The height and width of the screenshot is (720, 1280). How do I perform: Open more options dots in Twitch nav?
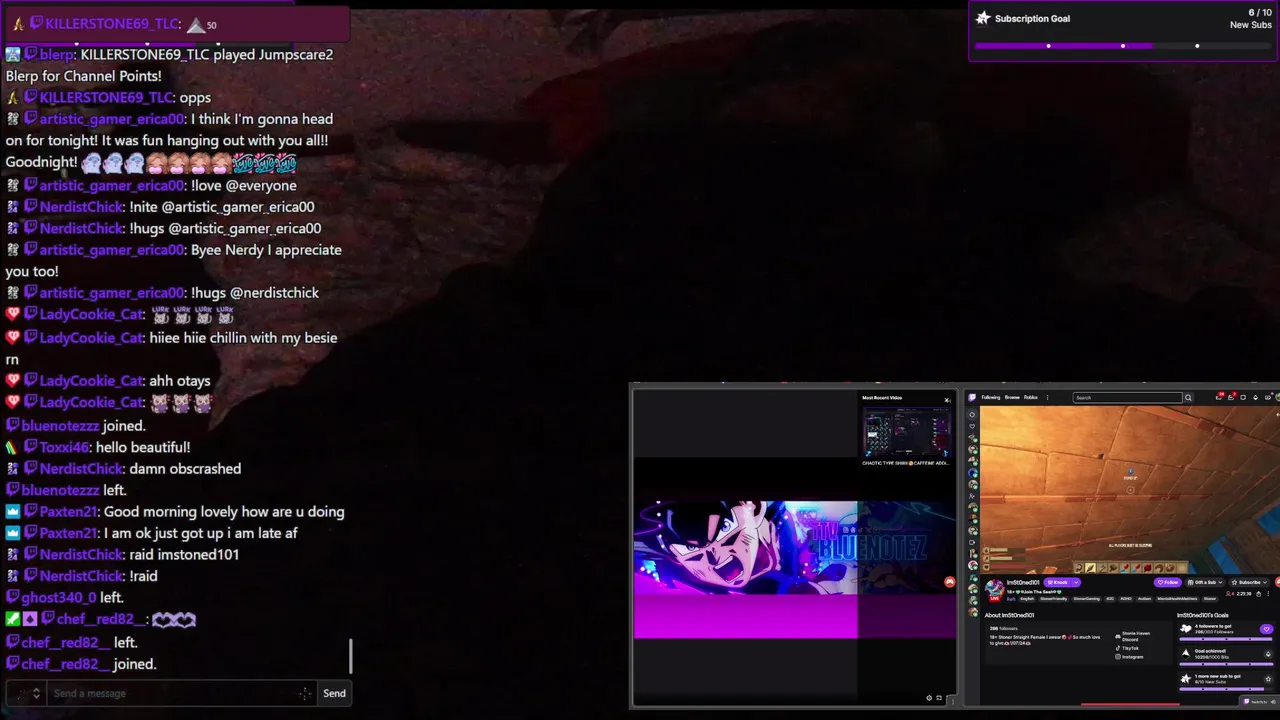[x=1047, y=397]
